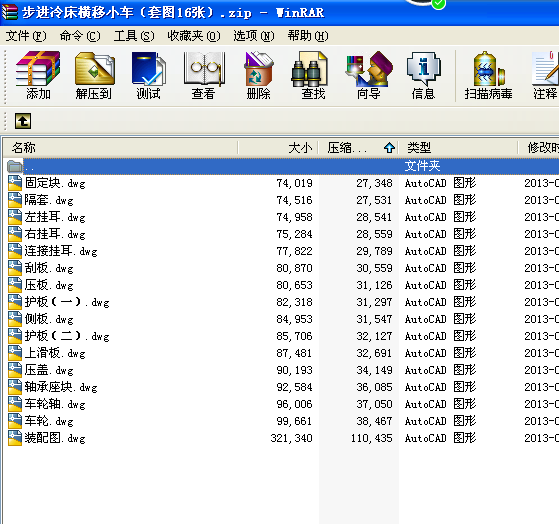Select file name 侧板.dwg
The image size is (559, 524).
[49, 319]
